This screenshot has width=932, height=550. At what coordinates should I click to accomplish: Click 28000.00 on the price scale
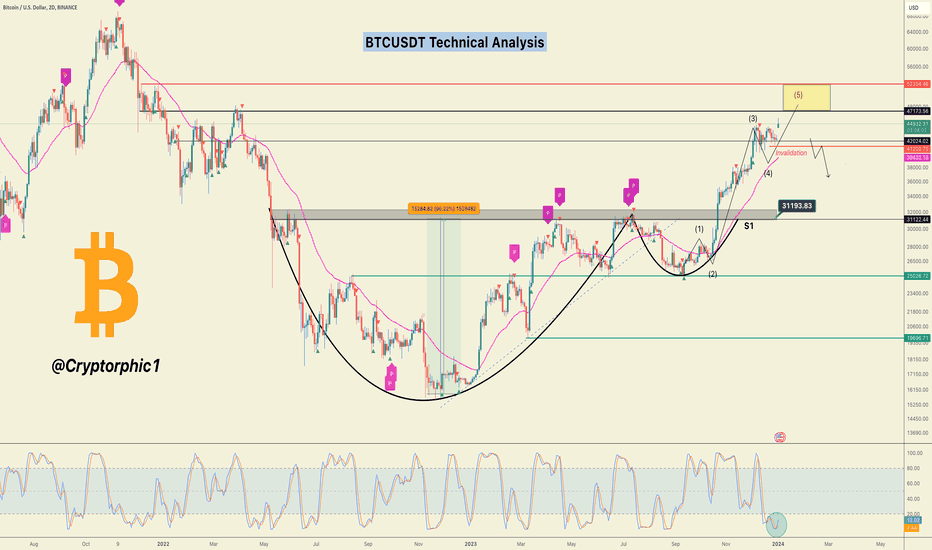pos(917,247)
